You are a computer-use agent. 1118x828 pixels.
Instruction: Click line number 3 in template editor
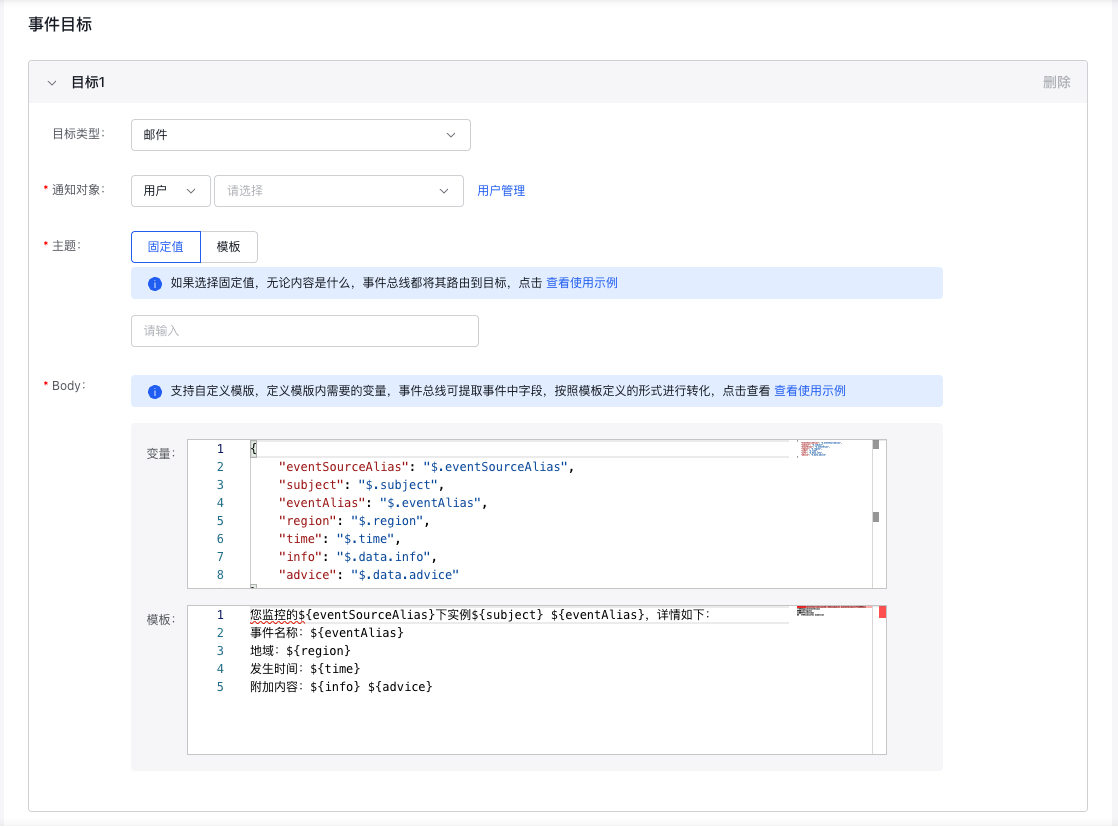pyautogui.click(x=220, y=651)
